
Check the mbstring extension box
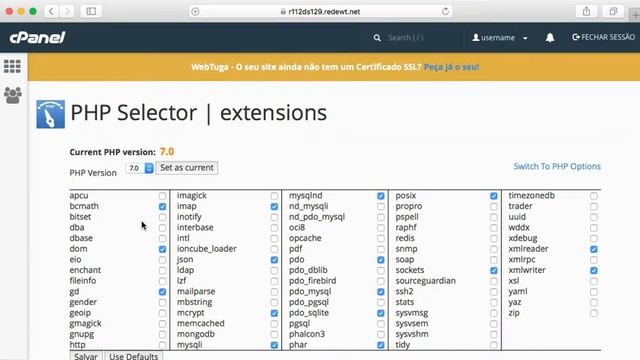(x=274, y=302)
